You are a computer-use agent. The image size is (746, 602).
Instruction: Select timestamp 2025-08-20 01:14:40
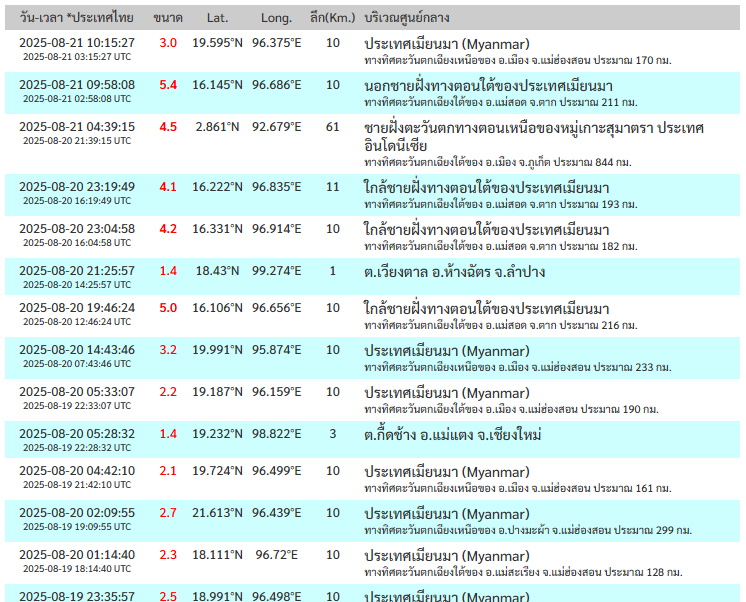(x=77, y=554)
